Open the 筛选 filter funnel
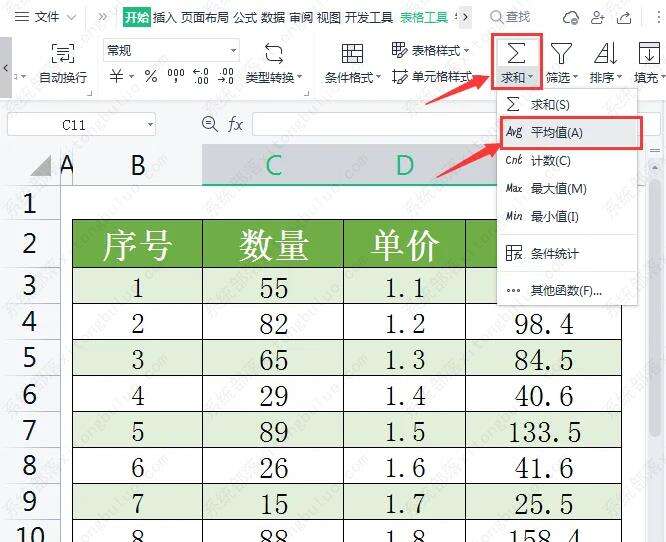Screen dimensions: 666x542 (x=562, y=63)
